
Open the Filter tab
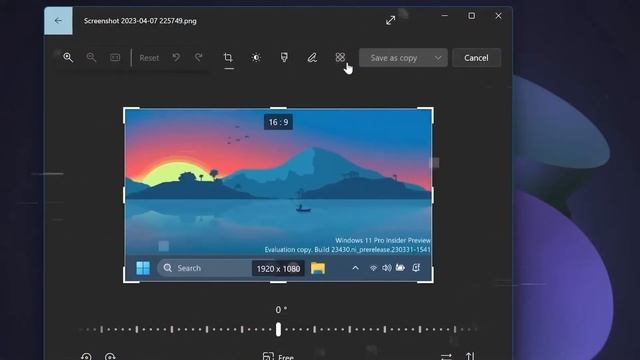point(284,58)
